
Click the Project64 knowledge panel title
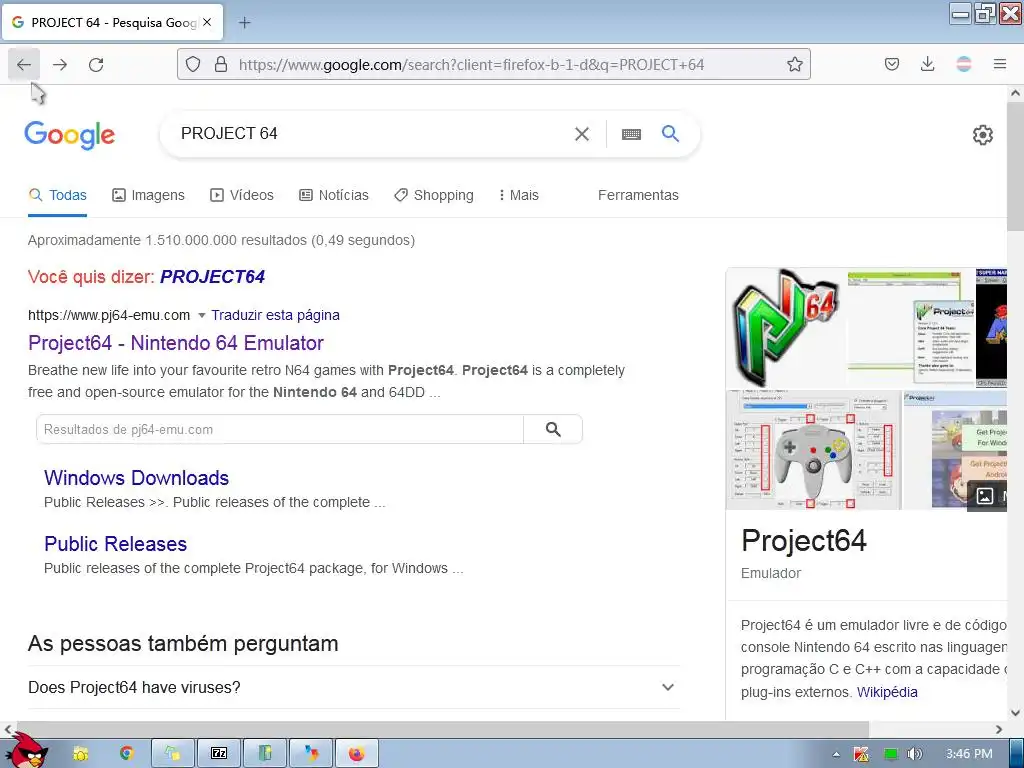click(x=804, y=541)
